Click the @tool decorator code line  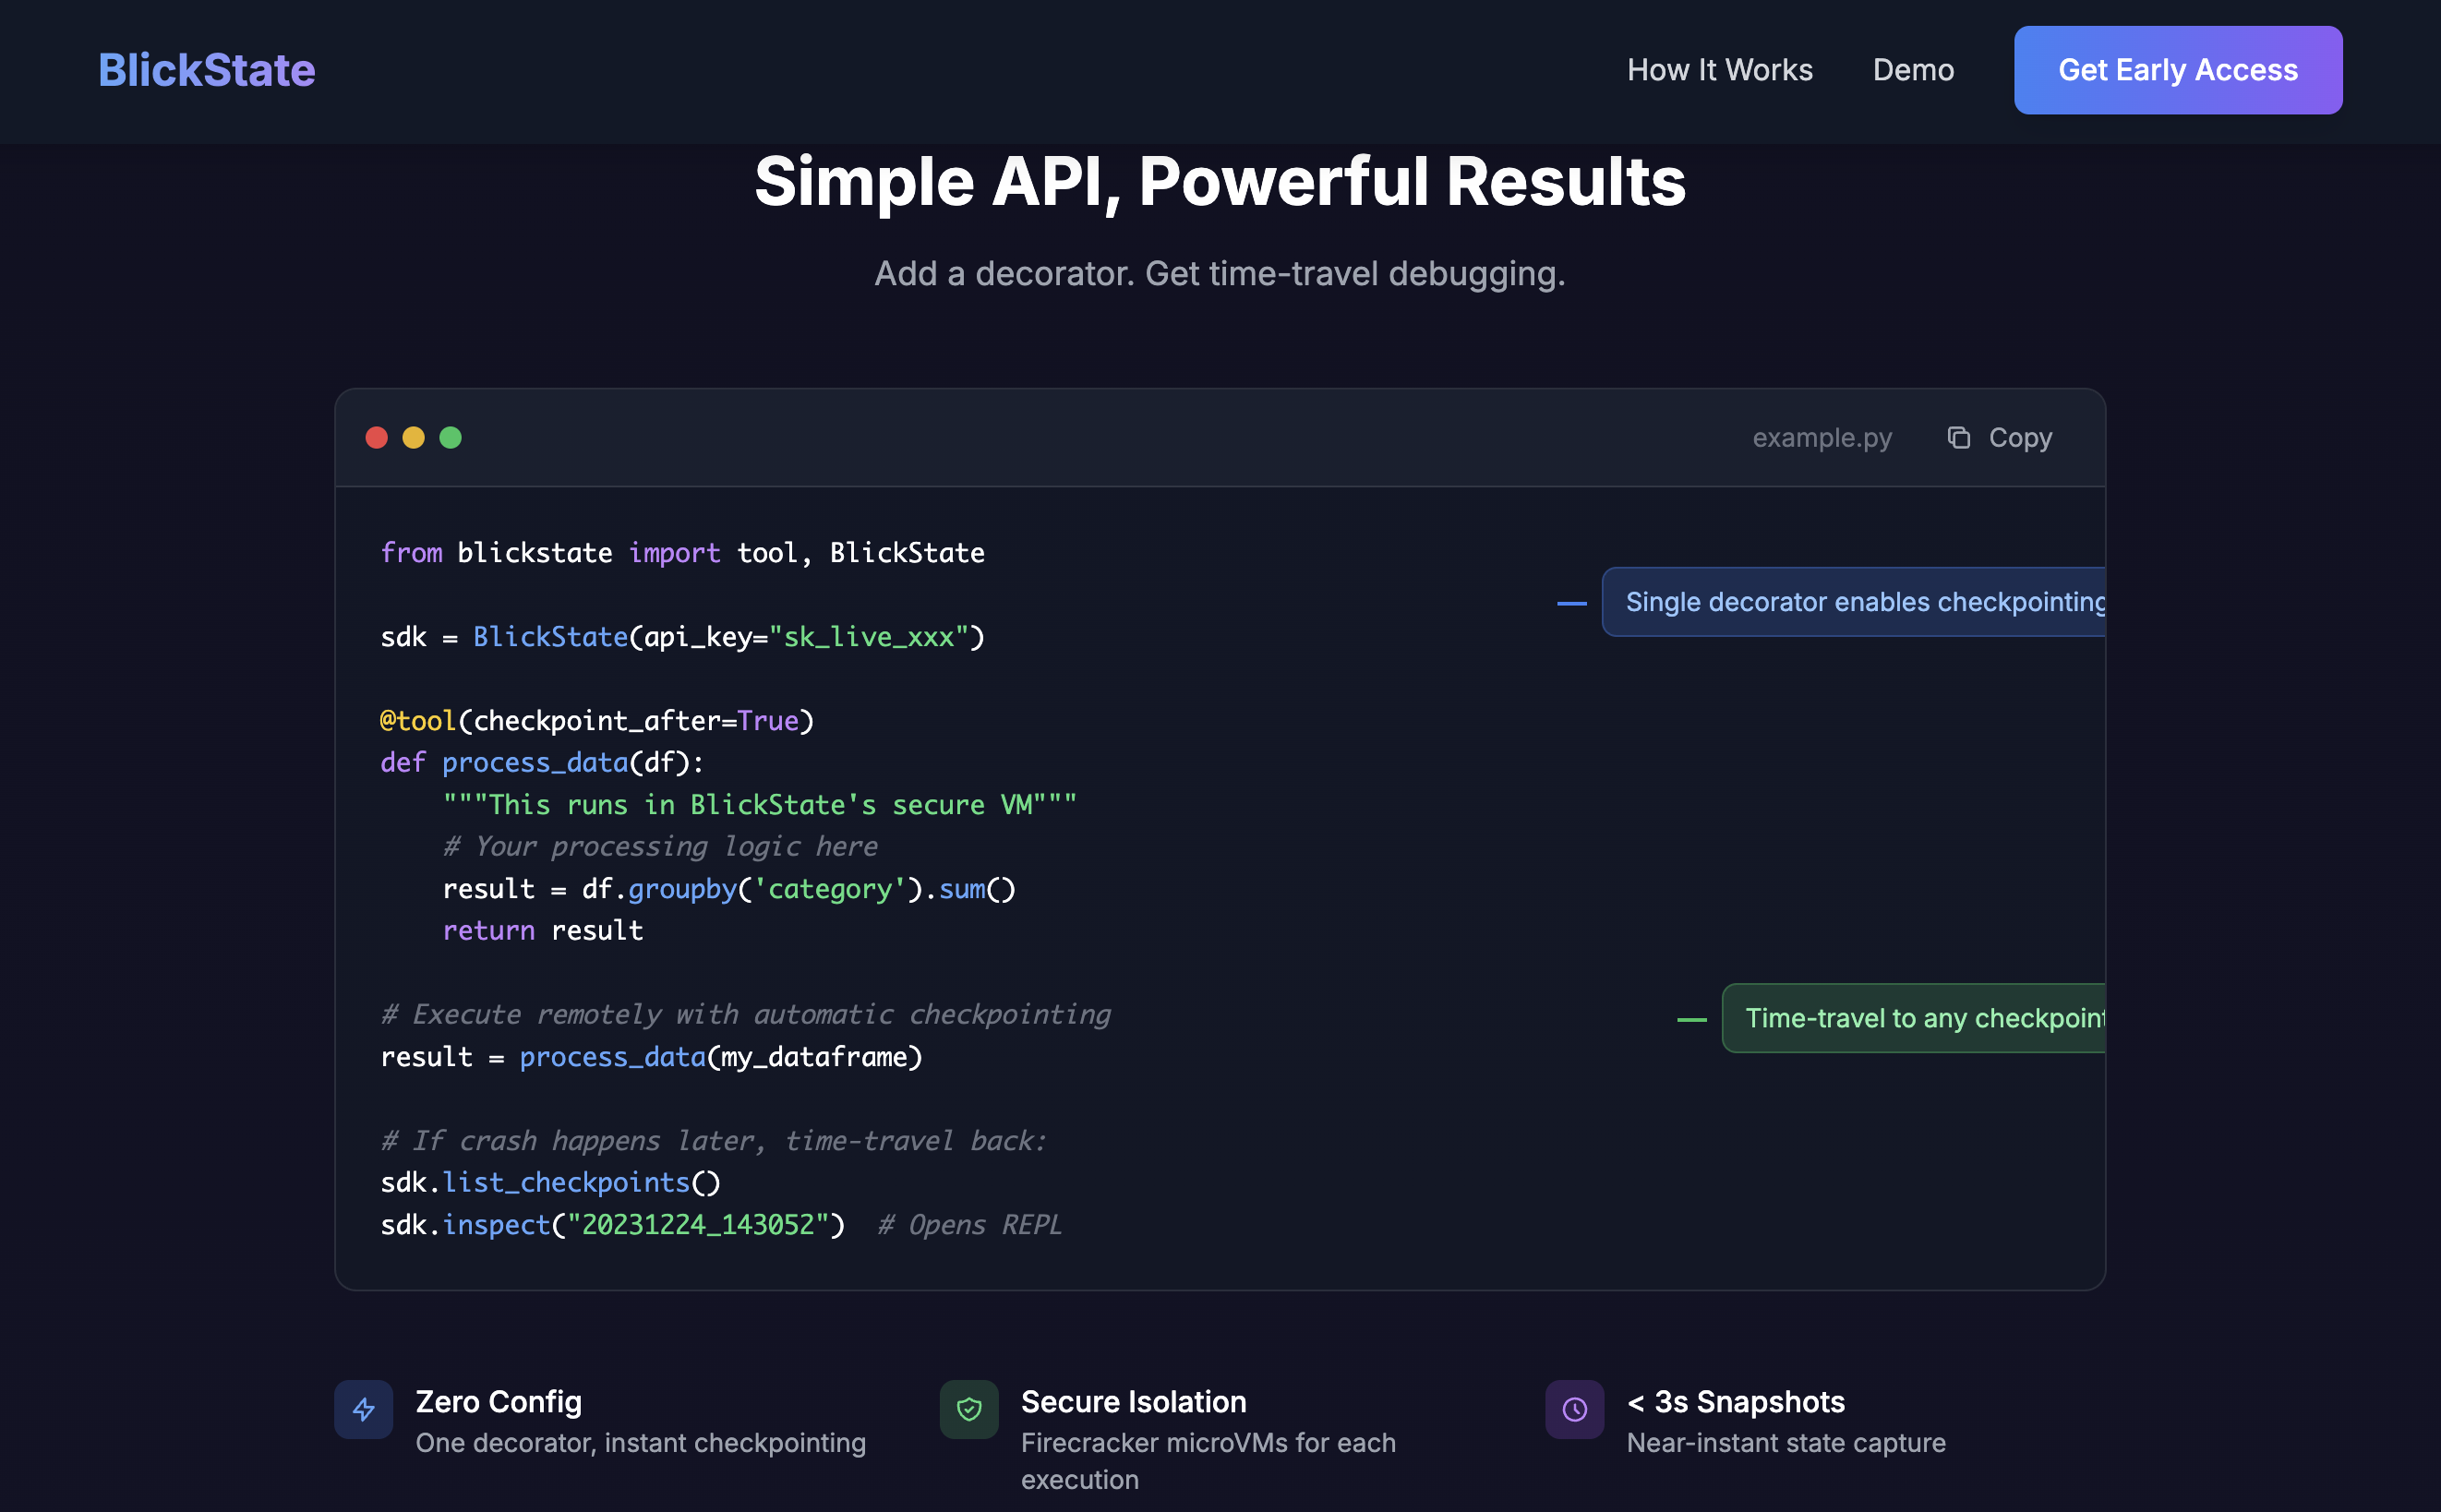597,721
